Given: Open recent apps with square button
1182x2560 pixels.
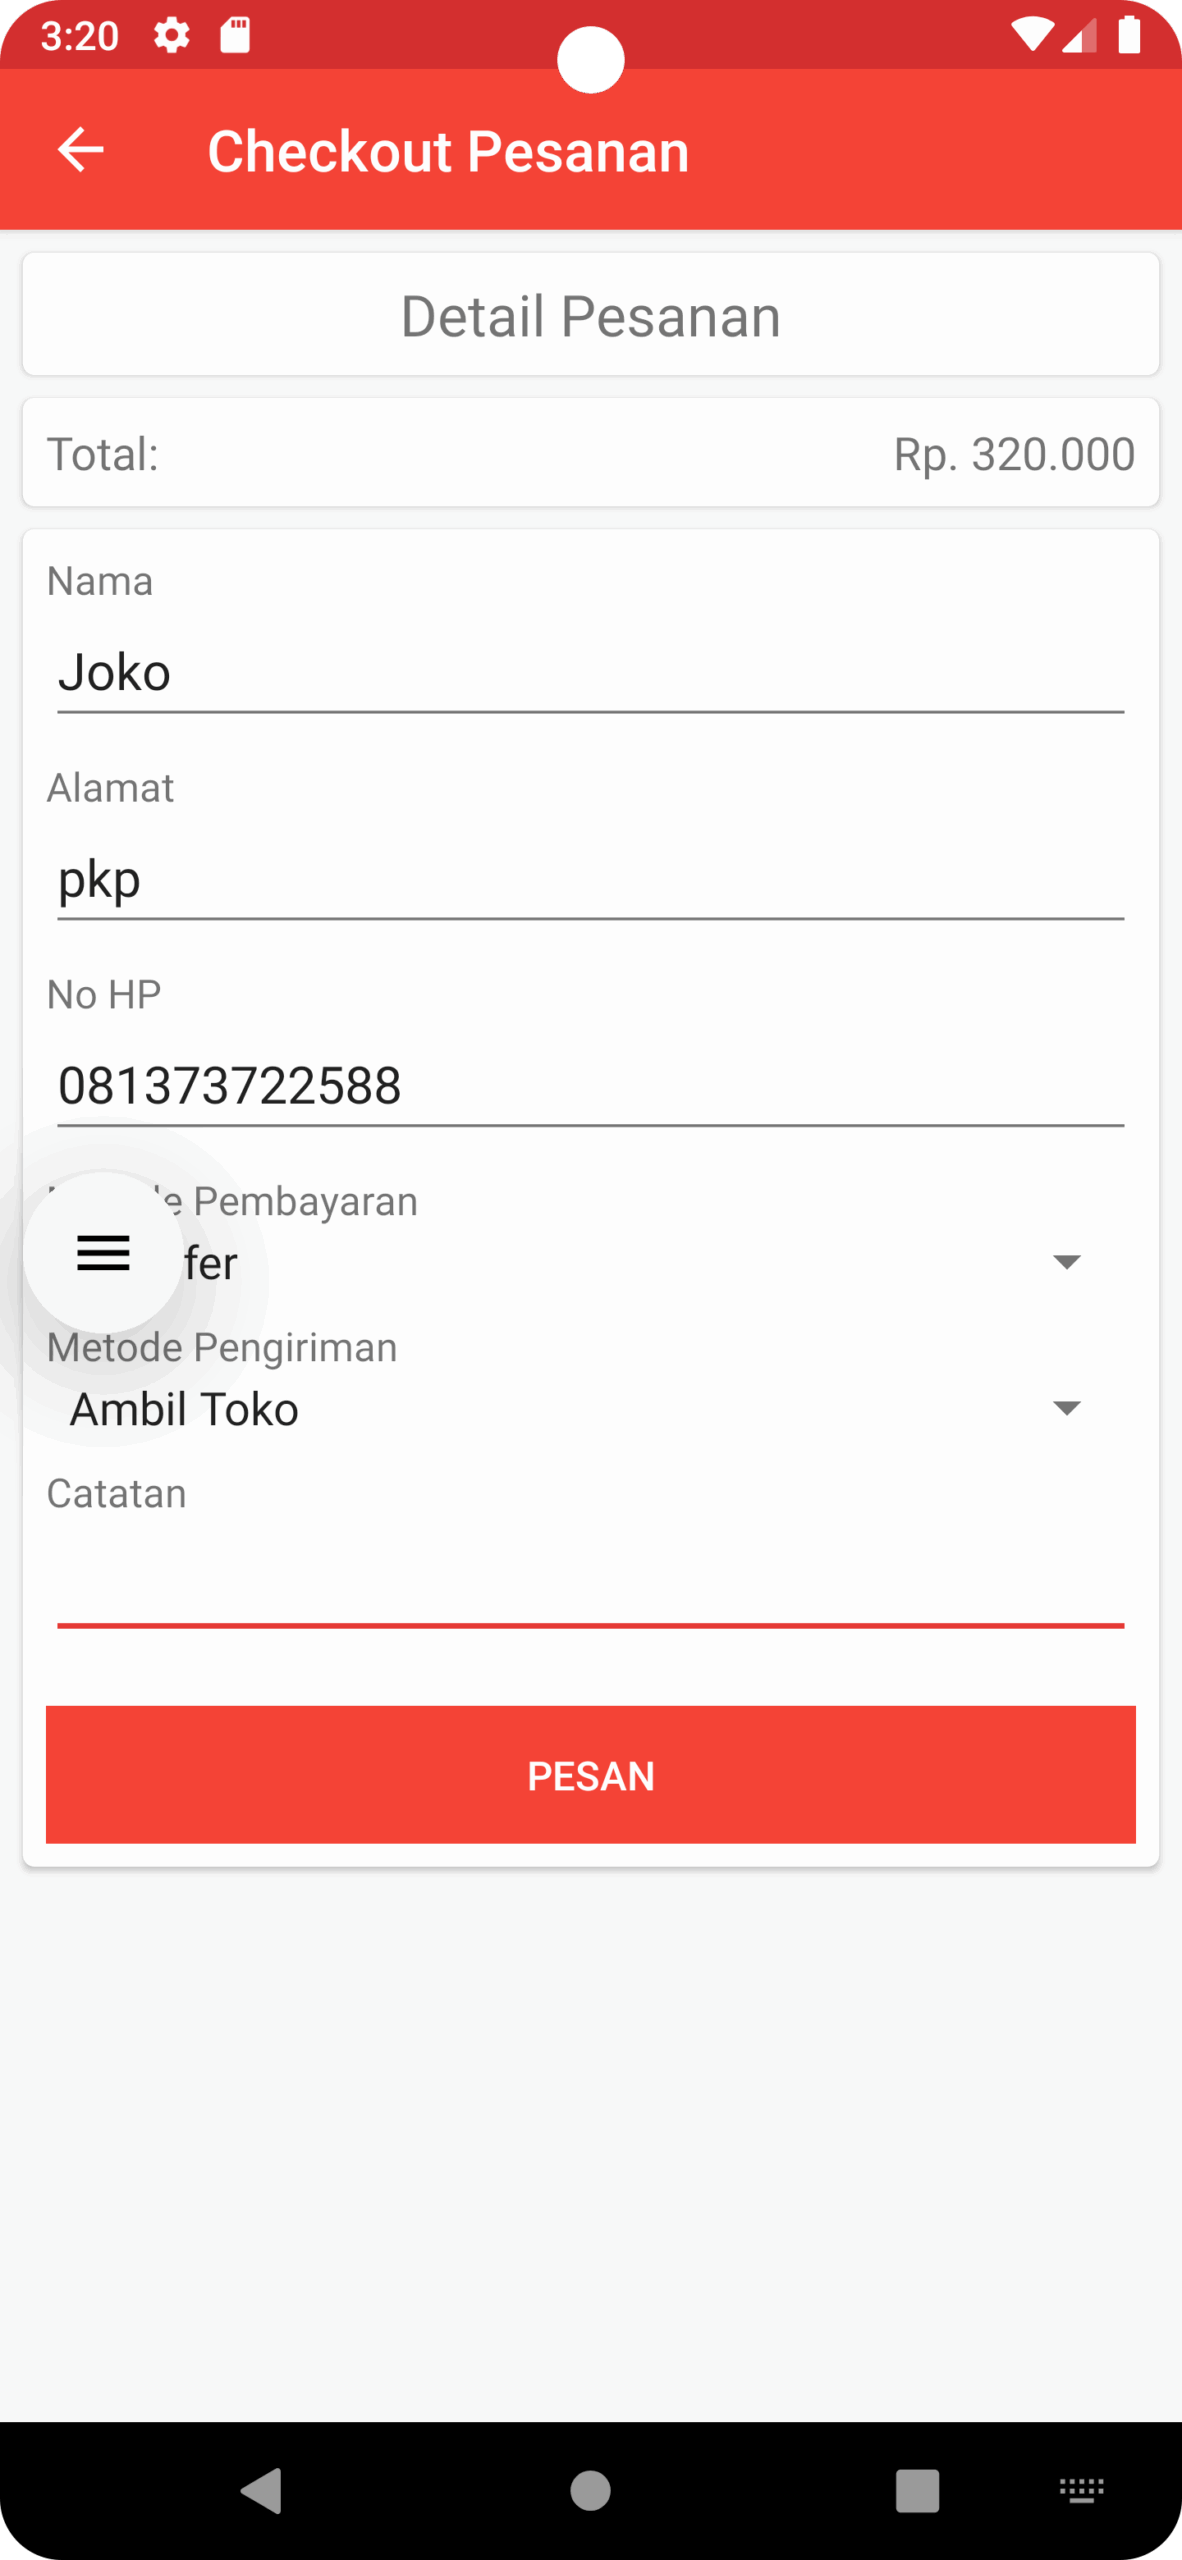Looking at the screenshot, I should pyautogui.click(x=916, y=2490).
